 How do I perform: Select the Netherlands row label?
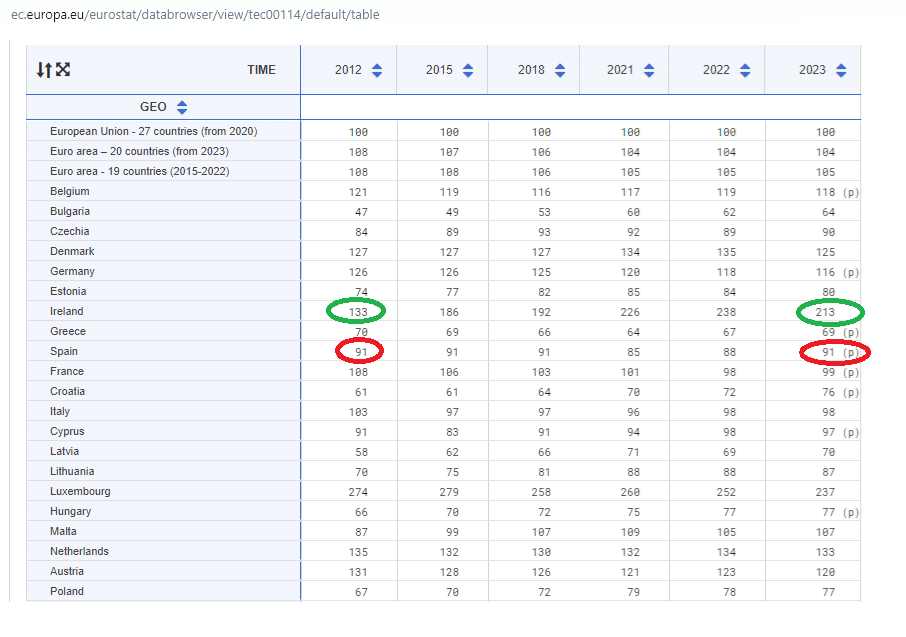79,552
